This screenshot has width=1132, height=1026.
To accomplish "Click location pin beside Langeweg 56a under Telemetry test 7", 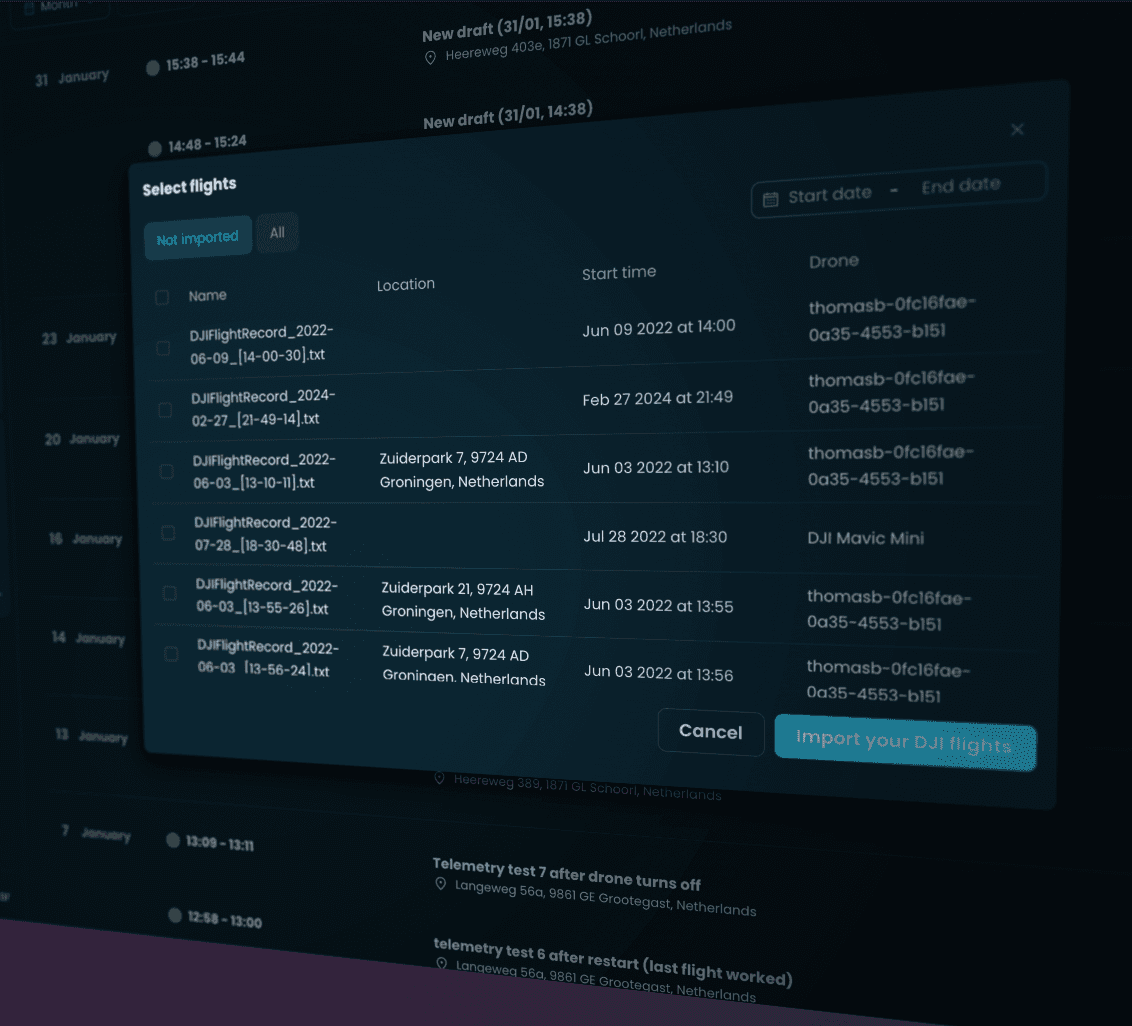I will 440,884.
